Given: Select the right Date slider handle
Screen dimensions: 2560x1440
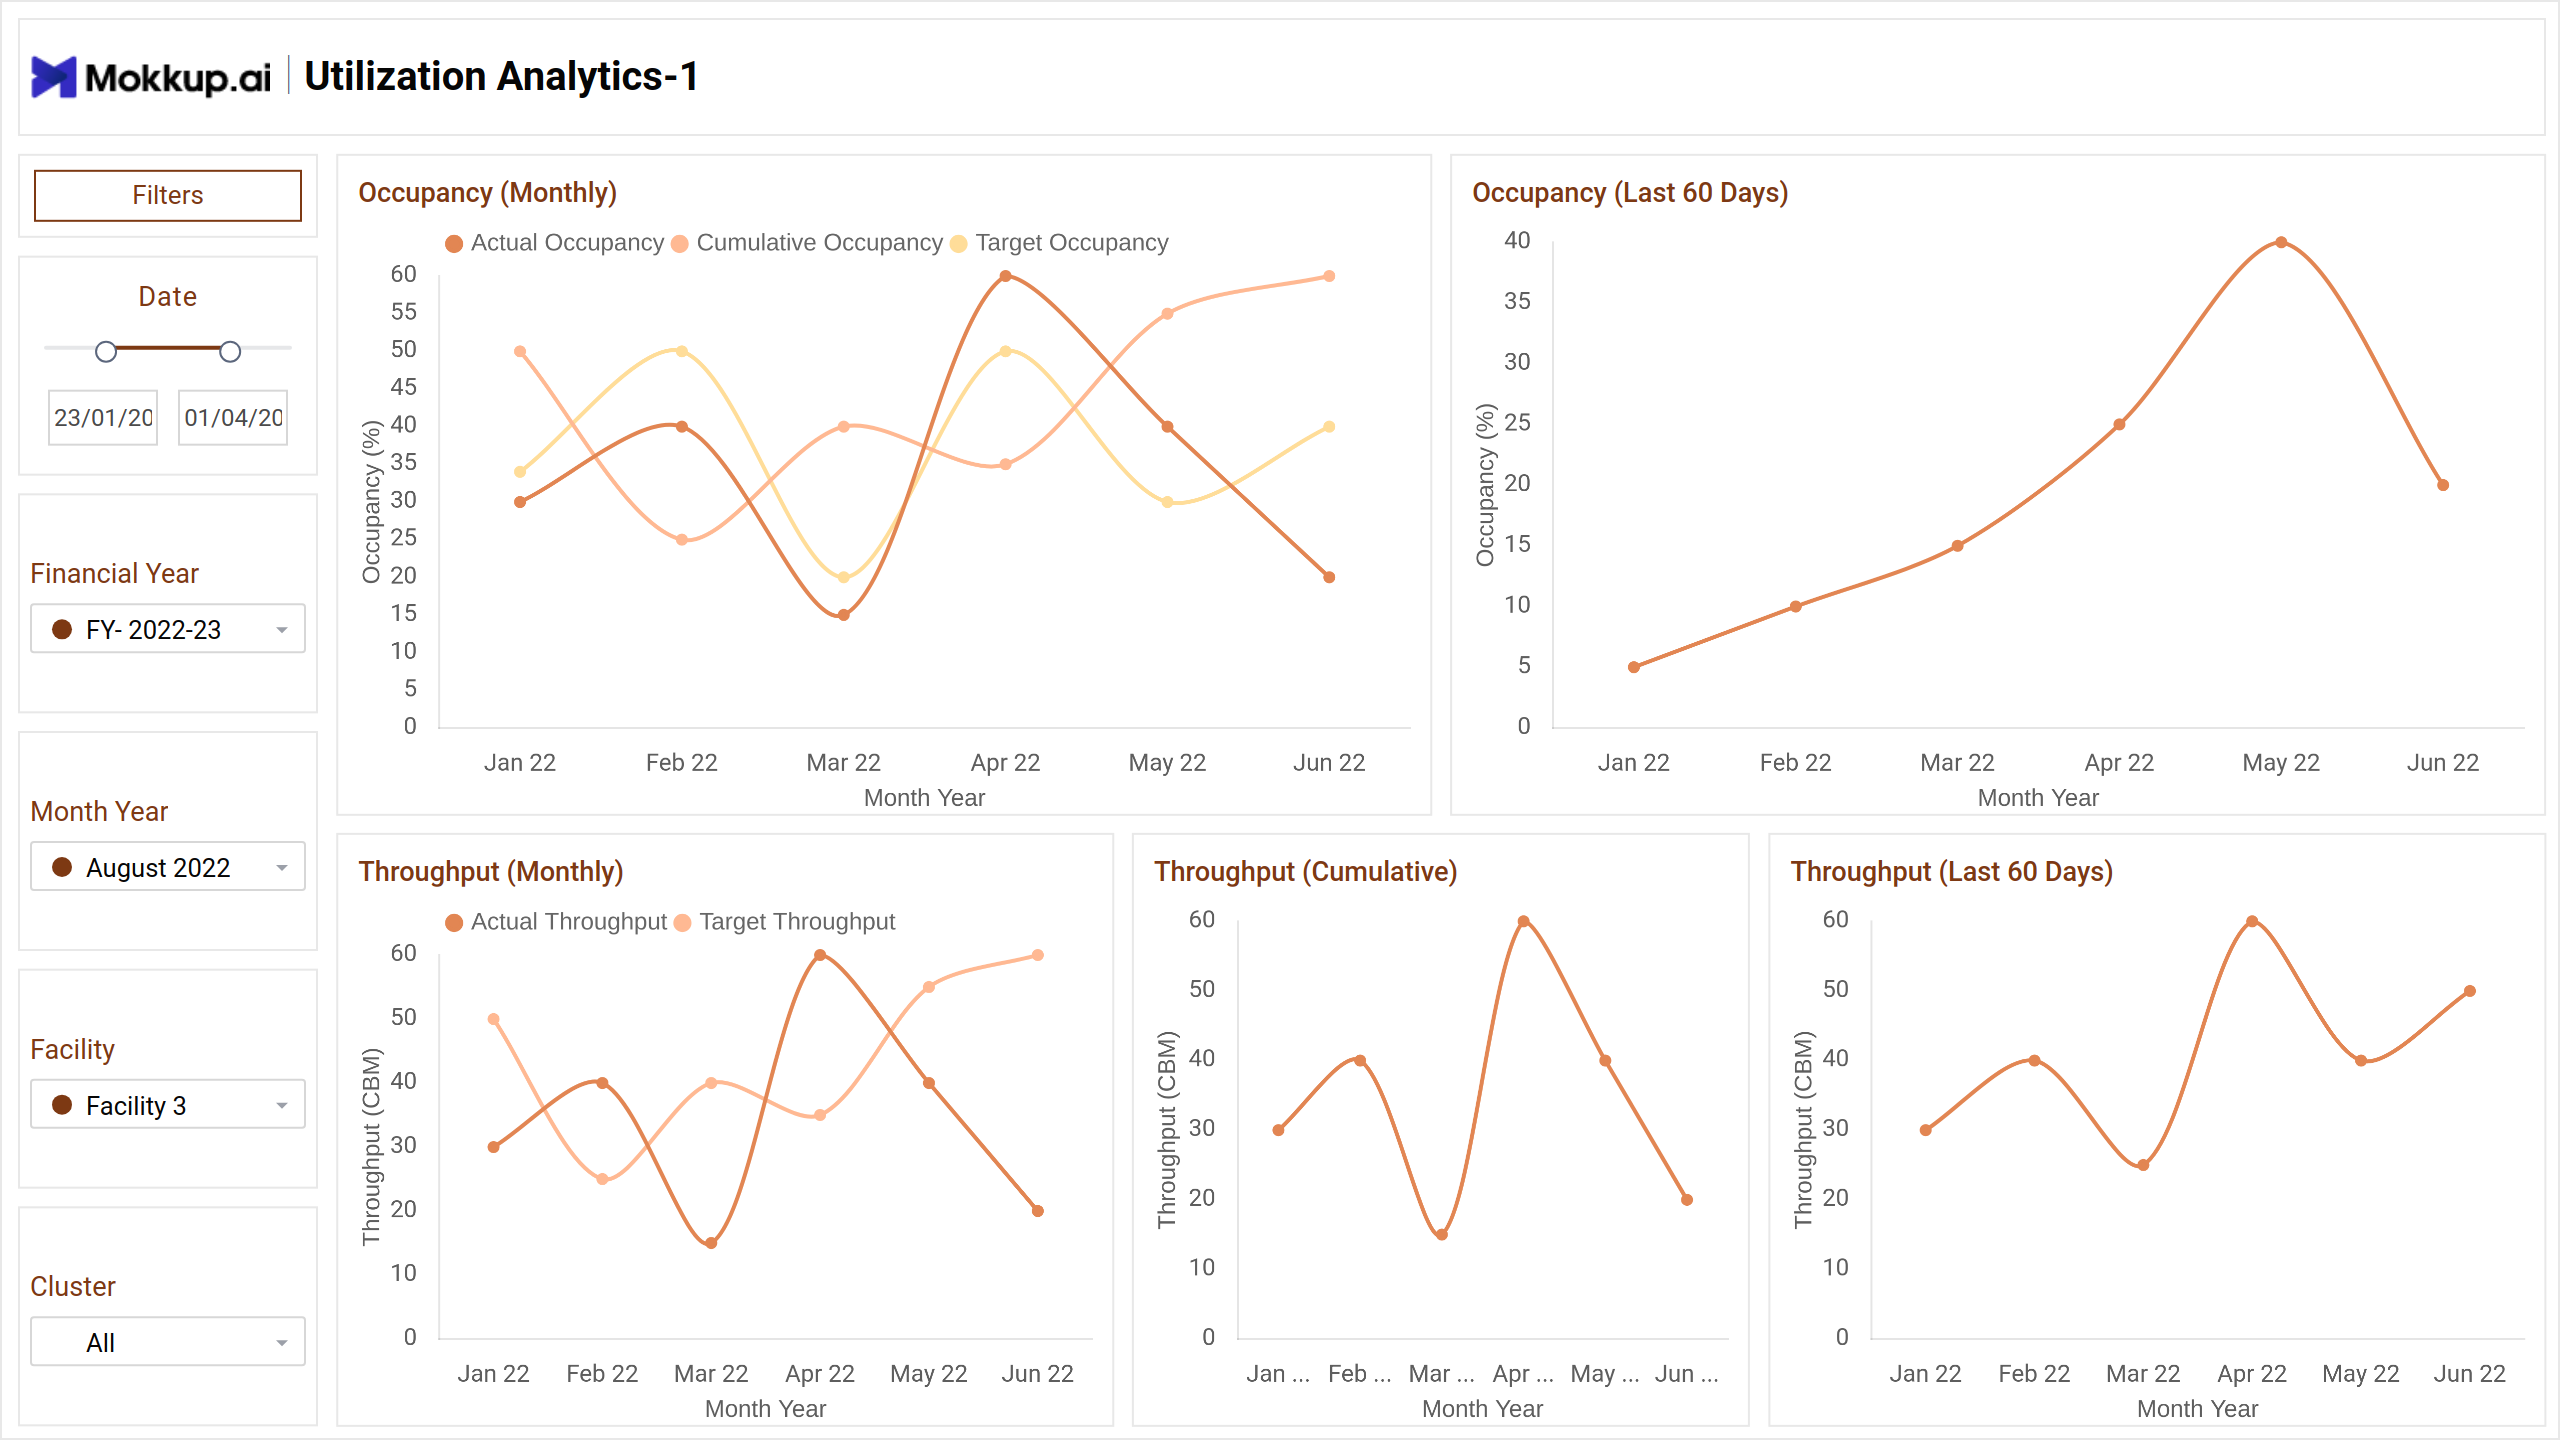Looking at the screenshot, I should point(230,351).
